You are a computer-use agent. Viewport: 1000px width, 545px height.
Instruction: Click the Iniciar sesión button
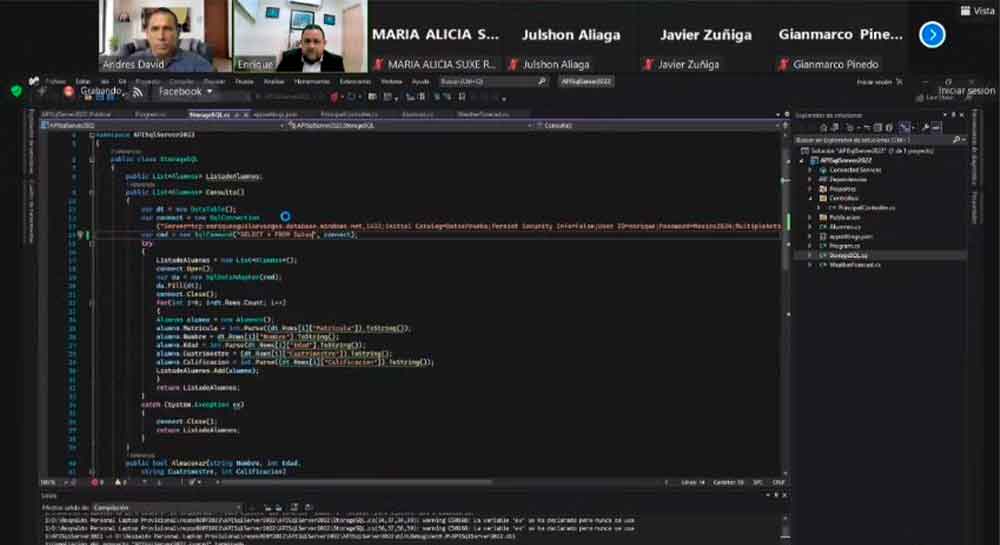pyautogui.click(x=966, y=91)
